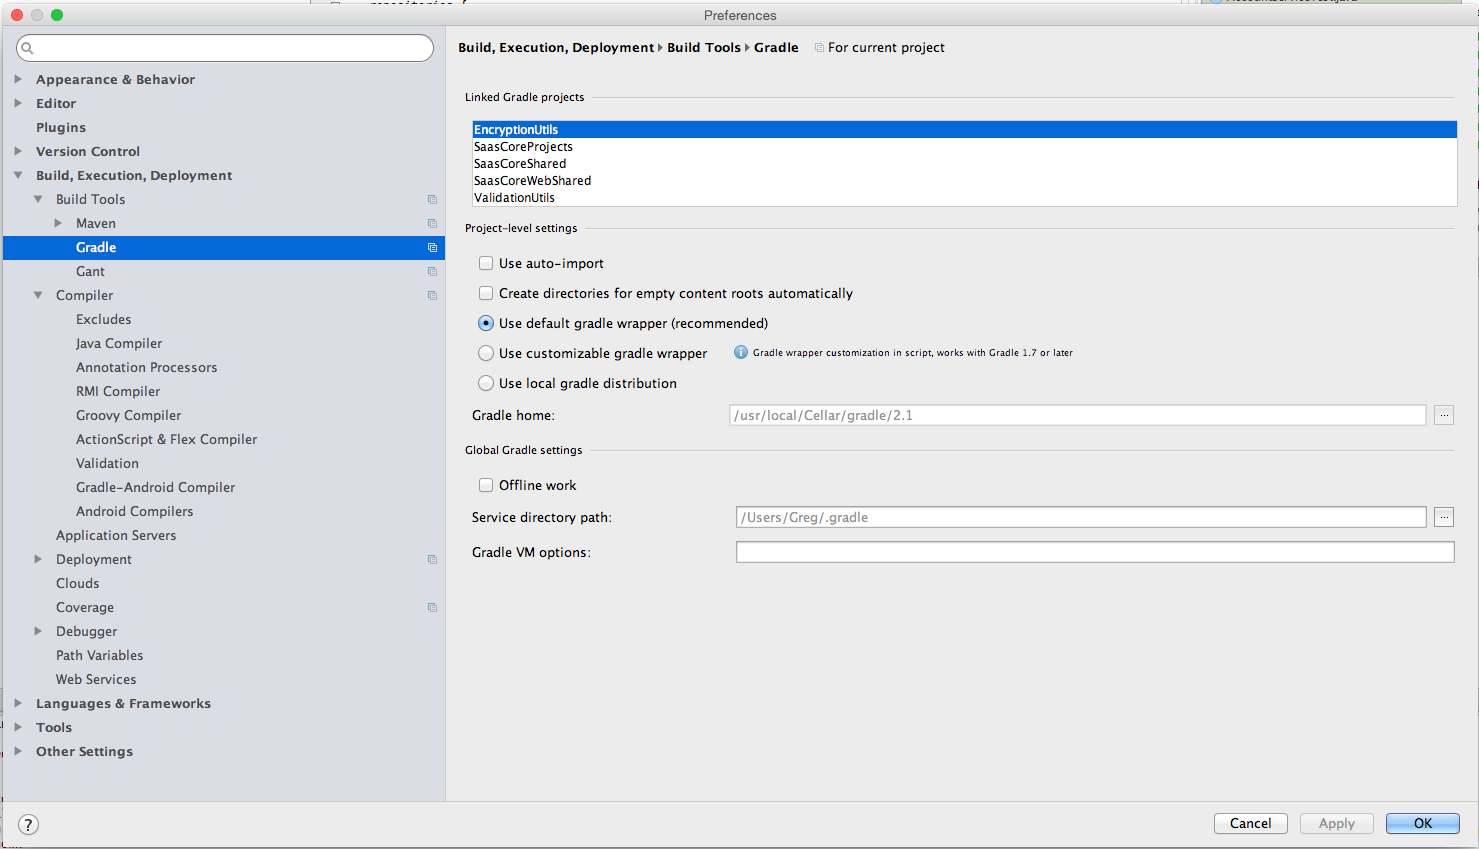The image size is (1479, 849).
Task: Browse for Gradle home directory
Action: pyautogui.click(x=1444, y=415)
